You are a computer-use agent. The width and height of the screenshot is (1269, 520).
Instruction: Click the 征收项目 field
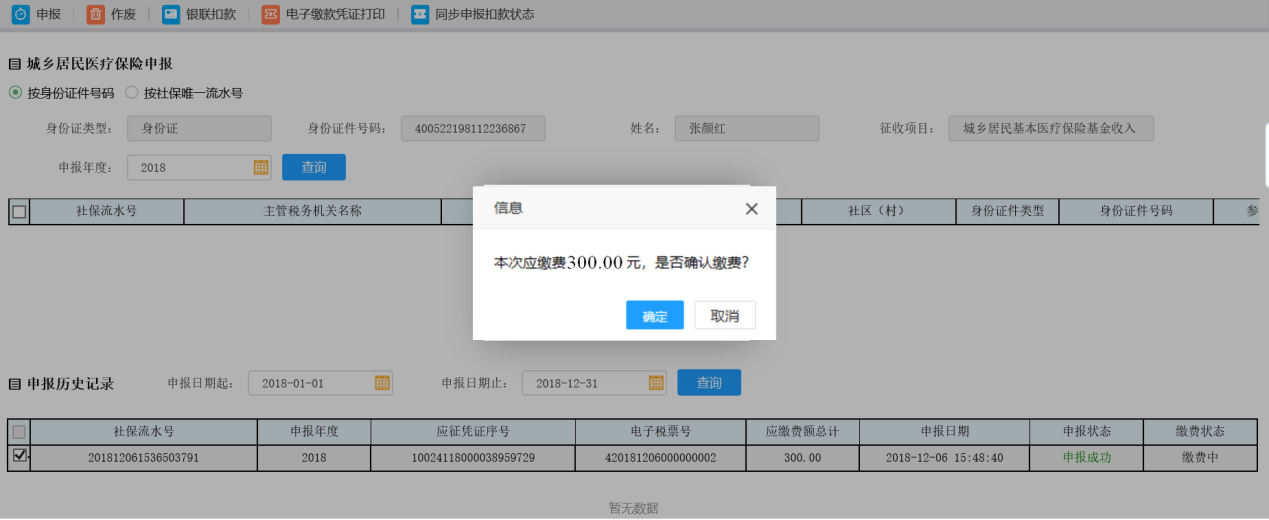1050,128
